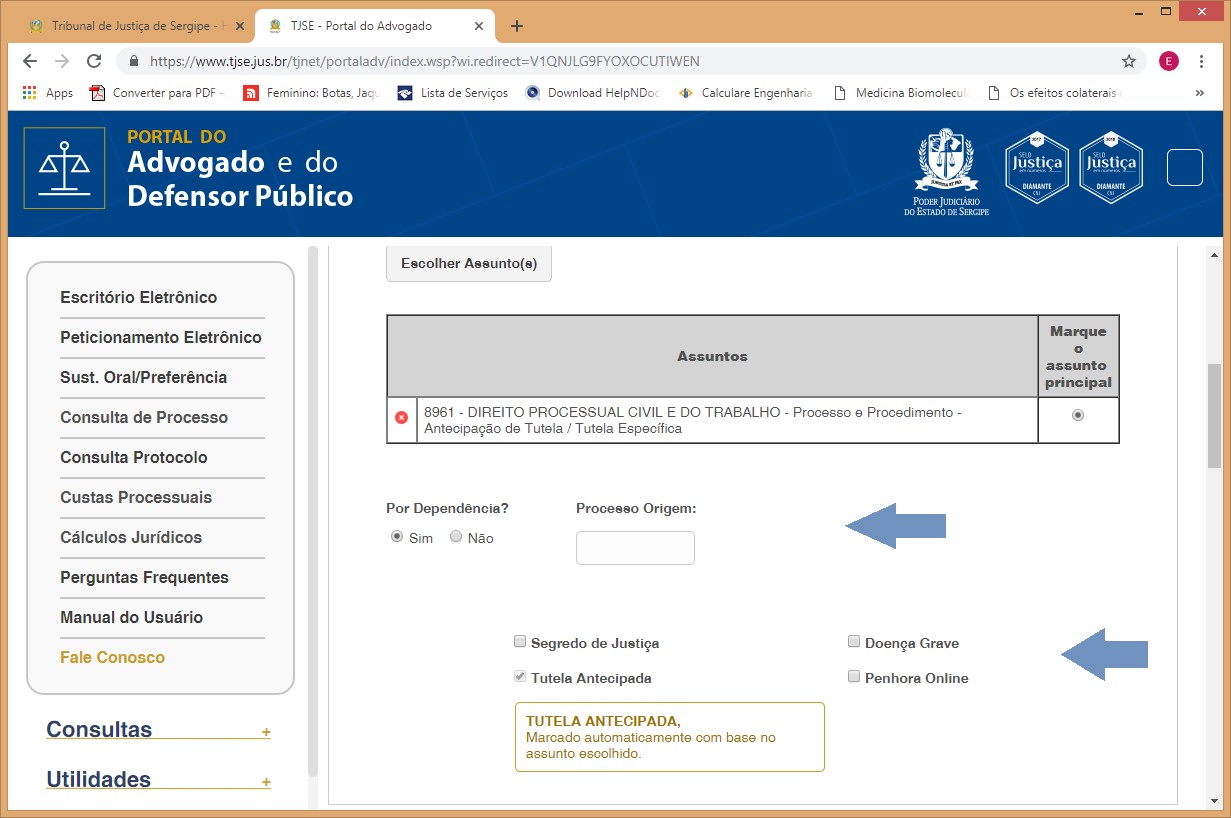The height and width of the screenshot is (818, 1231).
Task: Expand the Consultas section
Action: 266,732
